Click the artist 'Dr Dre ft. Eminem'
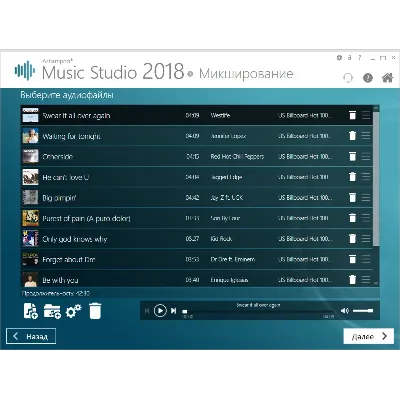This screenshot has height=400, width=400. click(x=233, y=259)
